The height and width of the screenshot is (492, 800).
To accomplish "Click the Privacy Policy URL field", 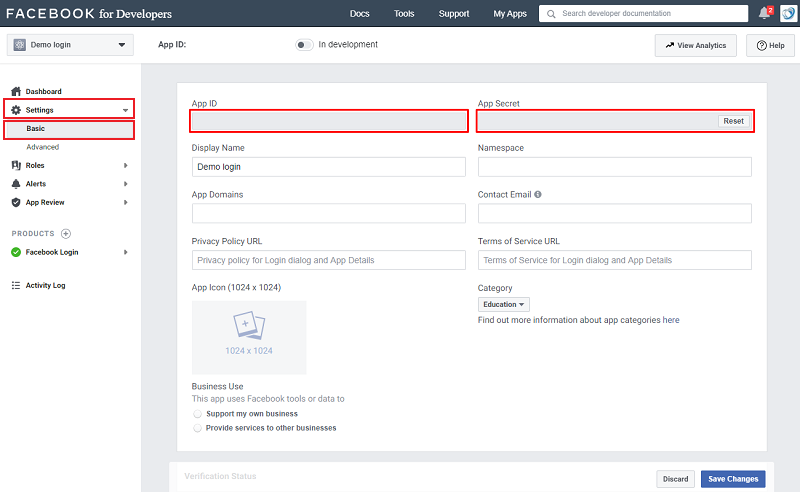I will 329,260.
